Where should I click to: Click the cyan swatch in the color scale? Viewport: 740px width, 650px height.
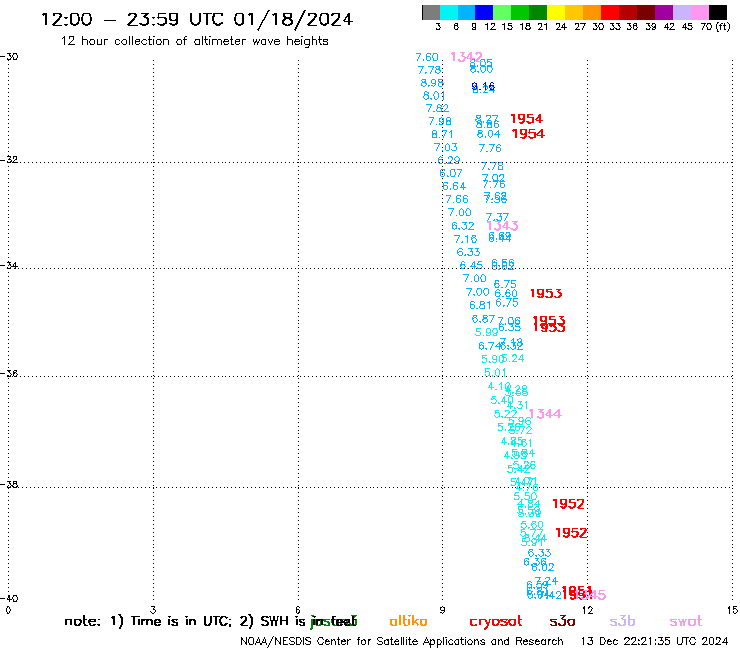(x=449, y=12)
